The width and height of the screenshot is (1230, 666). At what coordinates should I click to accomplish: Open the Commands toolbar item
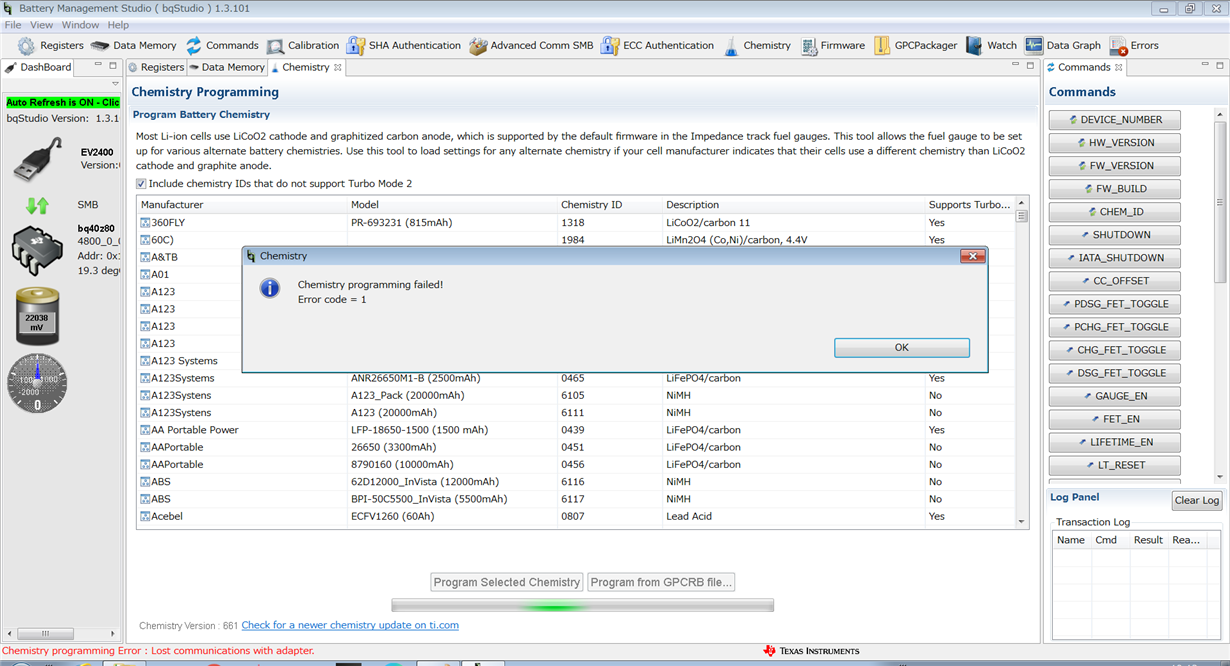[221, 45]
